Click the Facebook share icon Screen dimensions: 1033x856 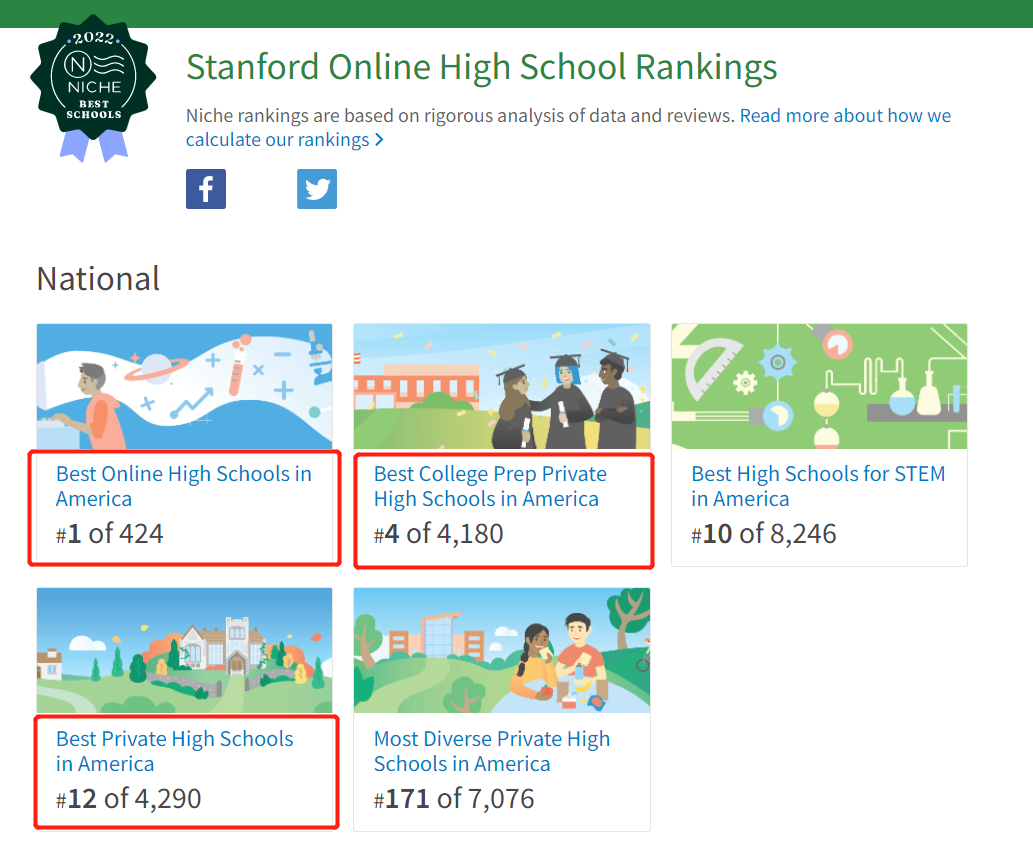pos(206,189)
